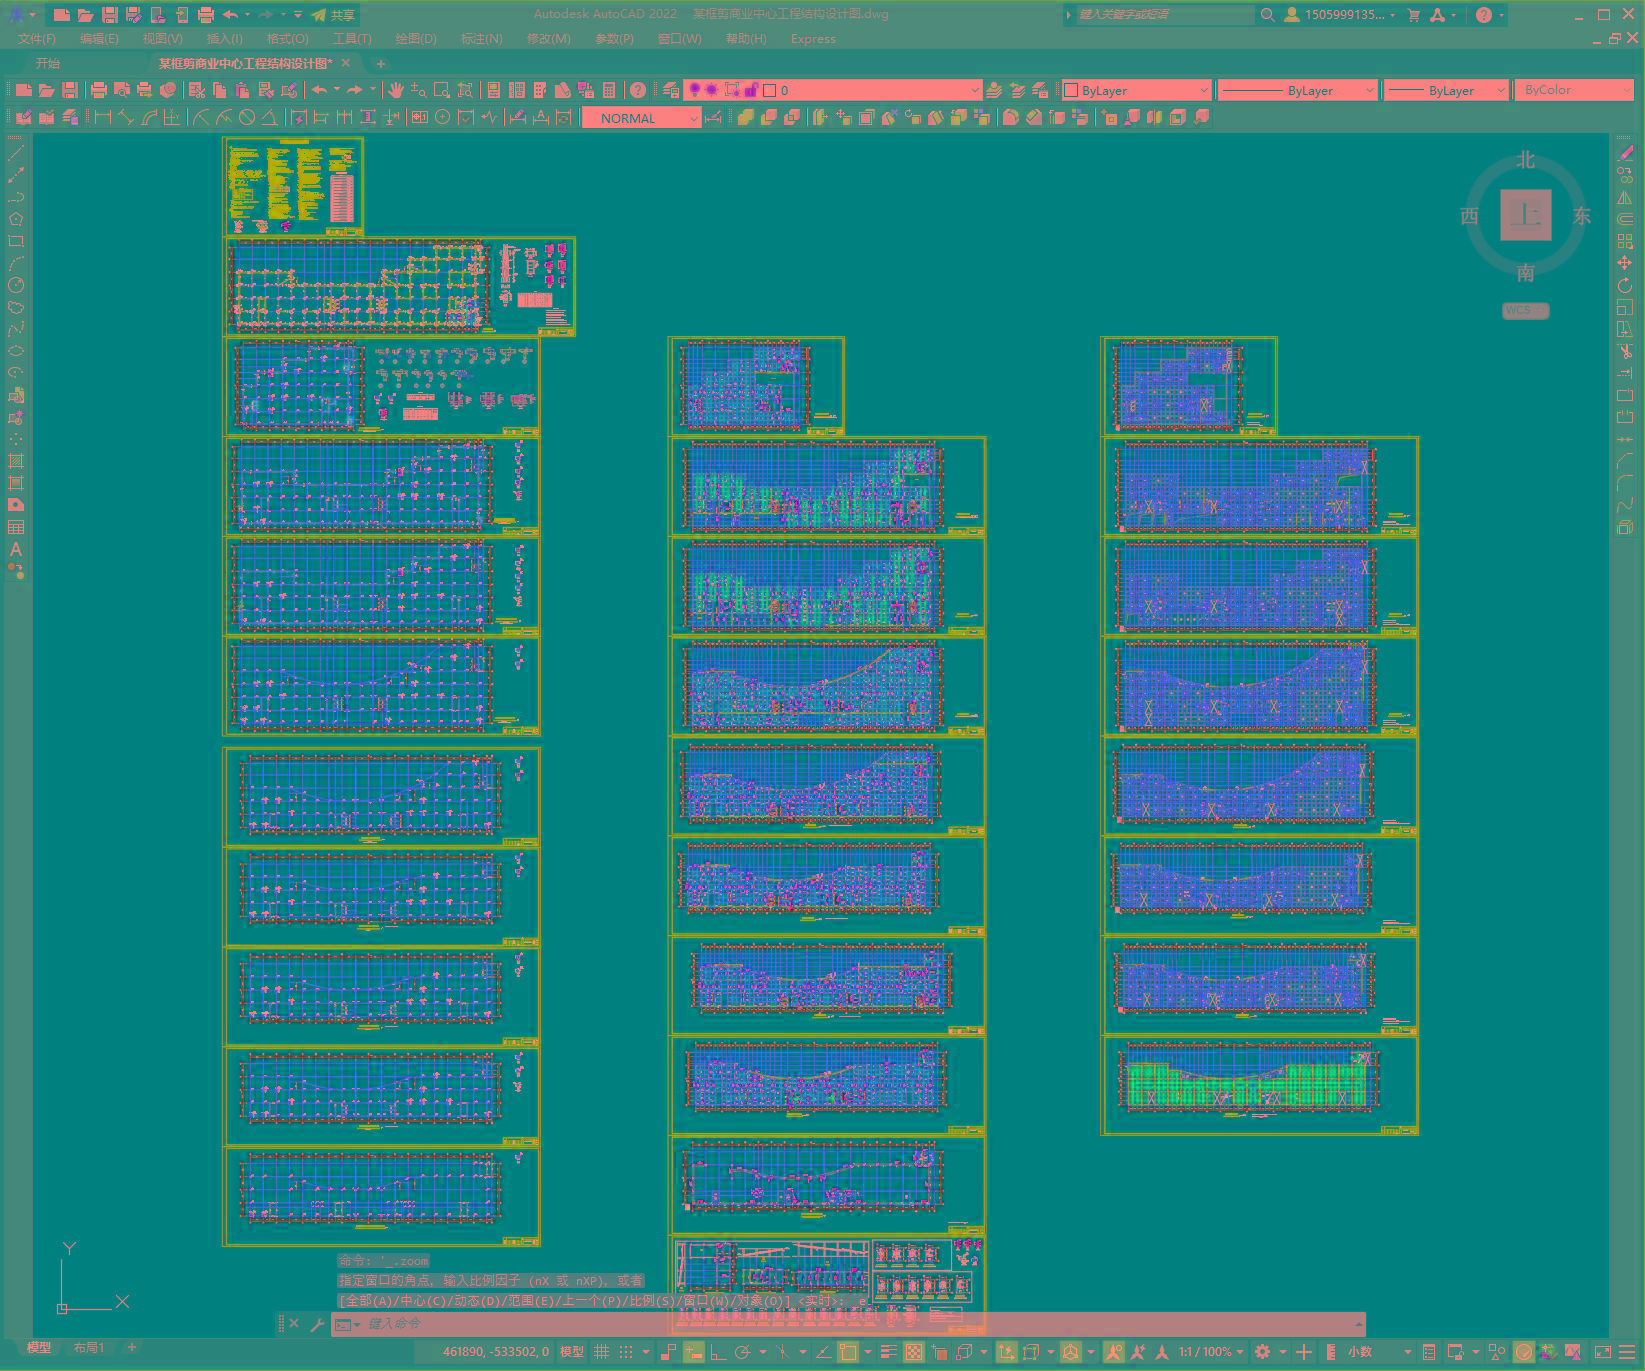This screenshot has height=1371, width=1645.
Task: Open the QuickCalc calculator icon
Action: click(609, 90)
